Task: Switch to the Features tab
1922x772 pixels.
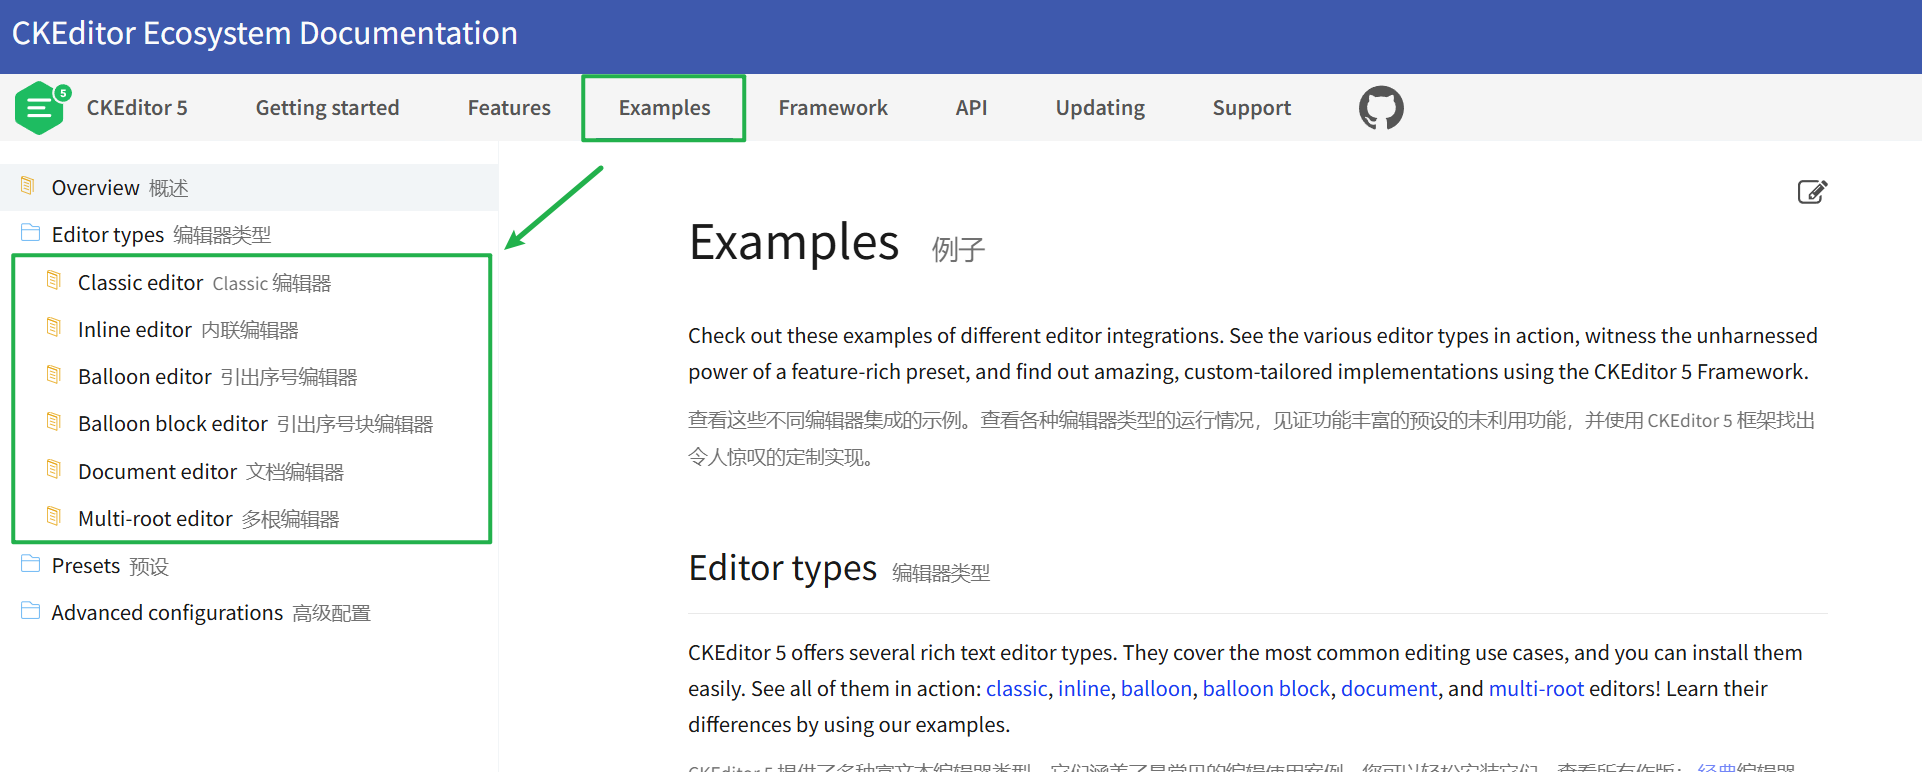Action: (x=509, y=108)
